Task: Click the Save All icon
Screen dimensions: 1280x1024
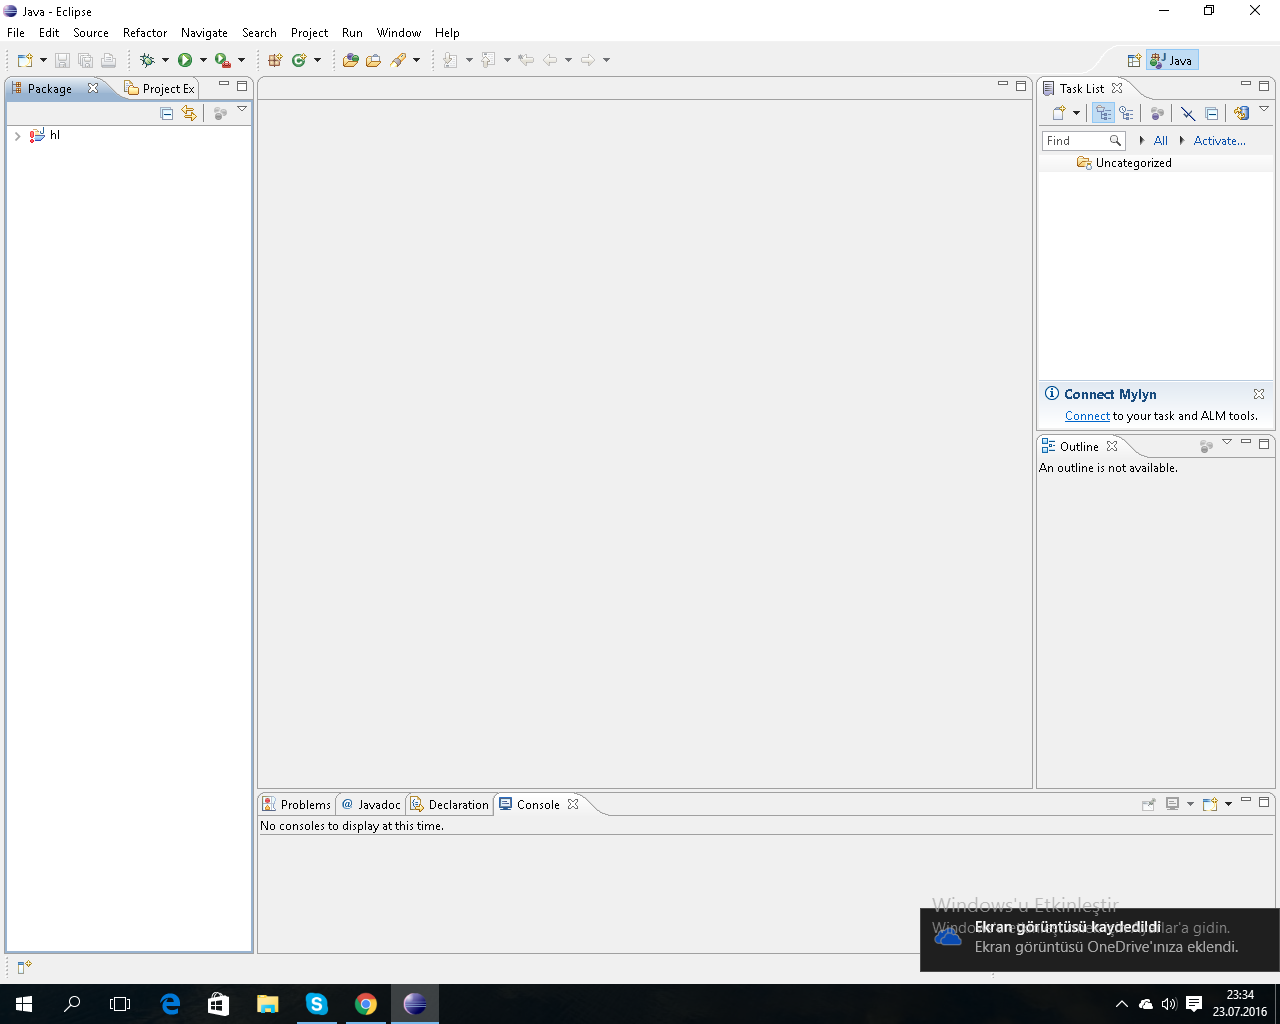Action: pyautogui.click(x=85, y=60)
